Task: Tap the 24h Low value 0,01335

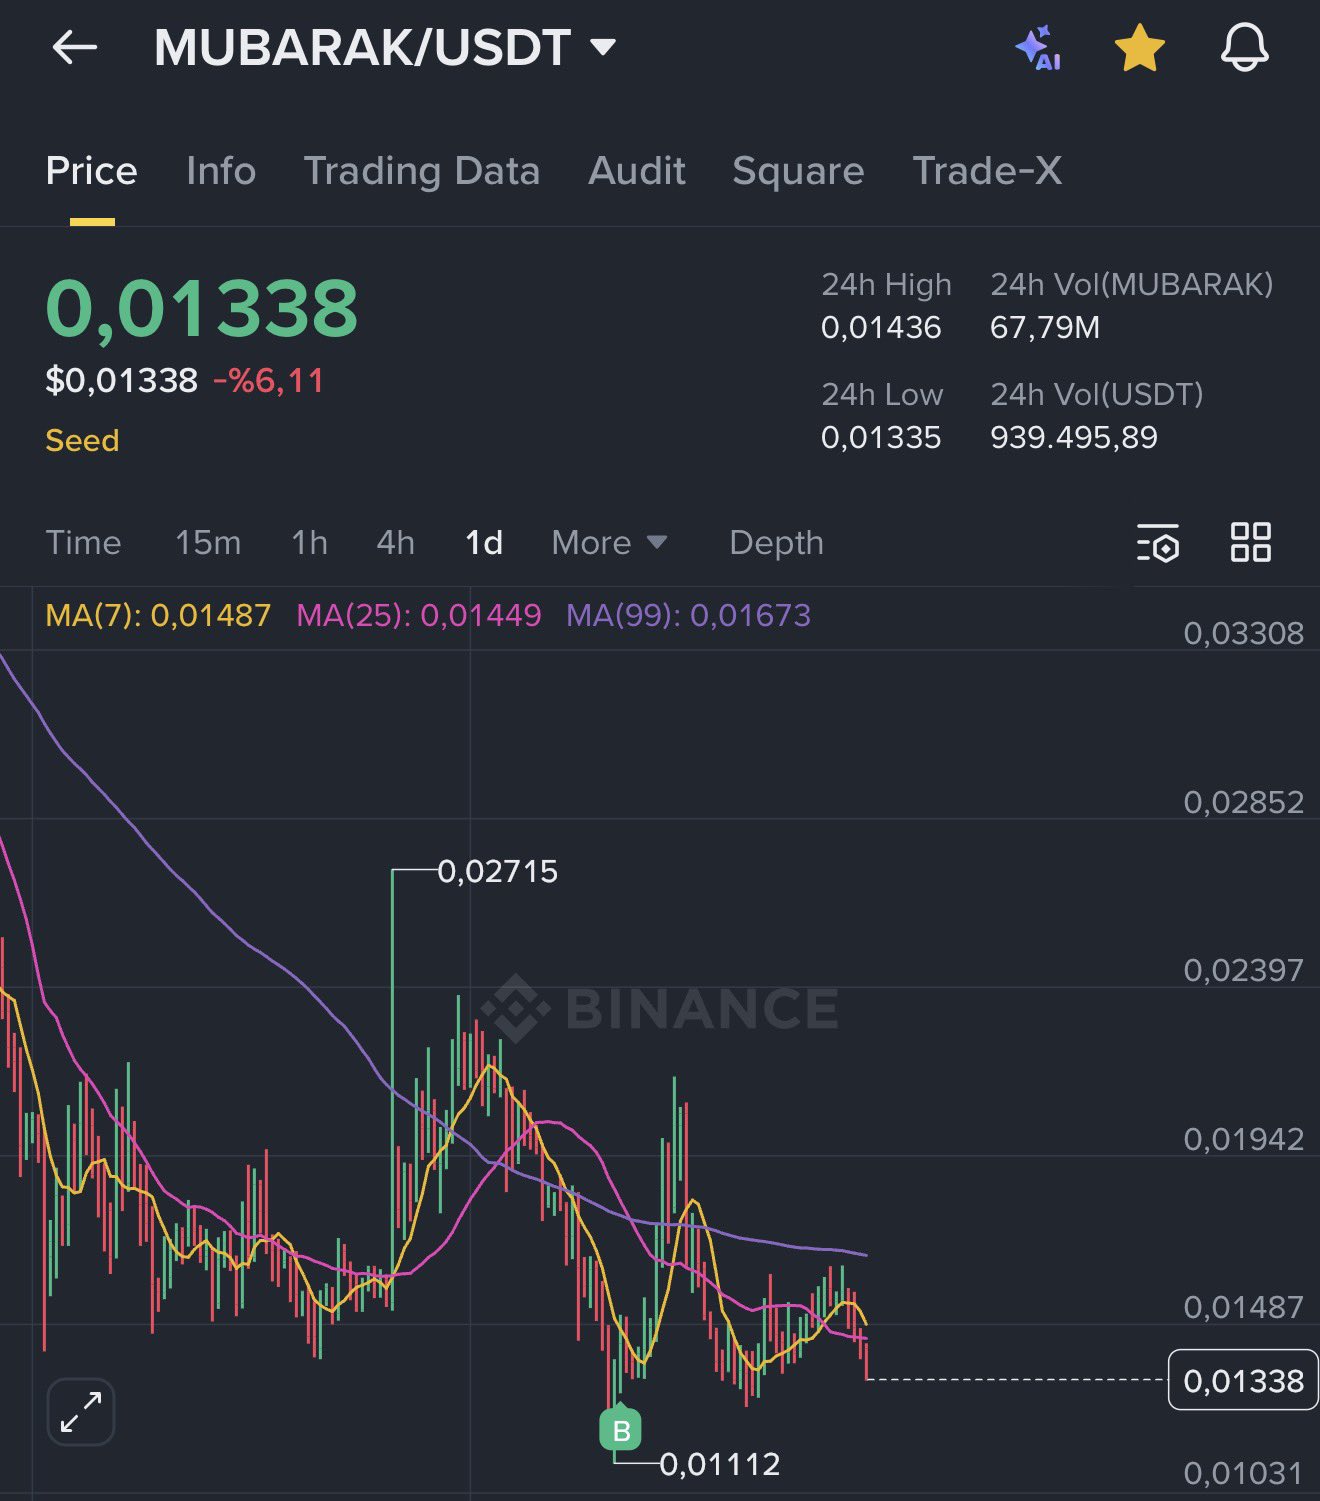Action: (881, 437)
